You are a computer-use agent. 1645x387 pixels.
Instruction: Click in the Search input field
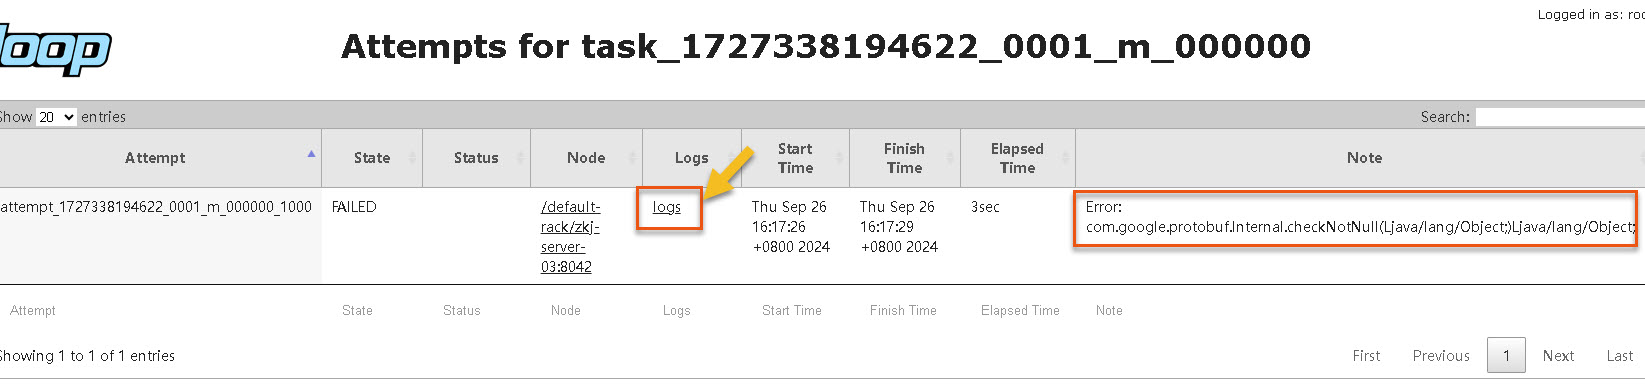pyautogui.click(x=1560, y=117)
